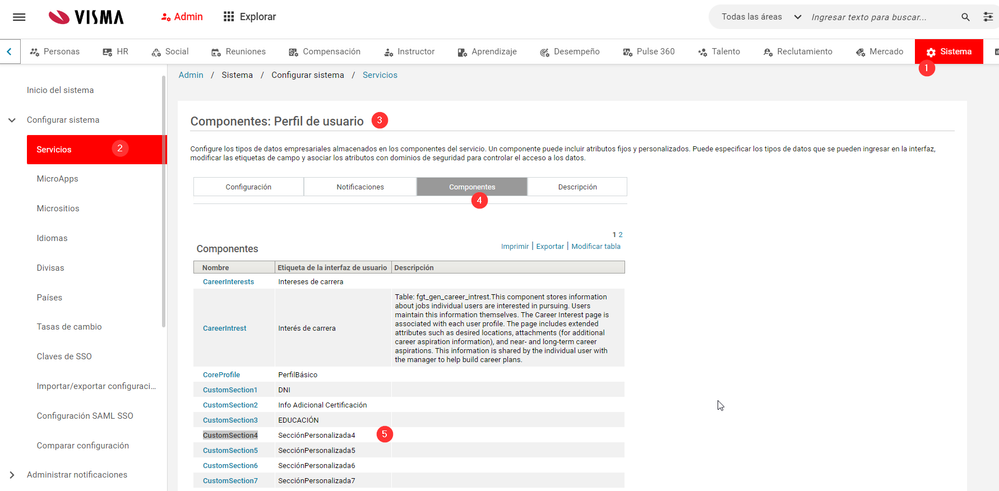Open the Sistema gear tab
Viewport: 999px width, 491px height.
pyautogui.click(x=949, y=52)
